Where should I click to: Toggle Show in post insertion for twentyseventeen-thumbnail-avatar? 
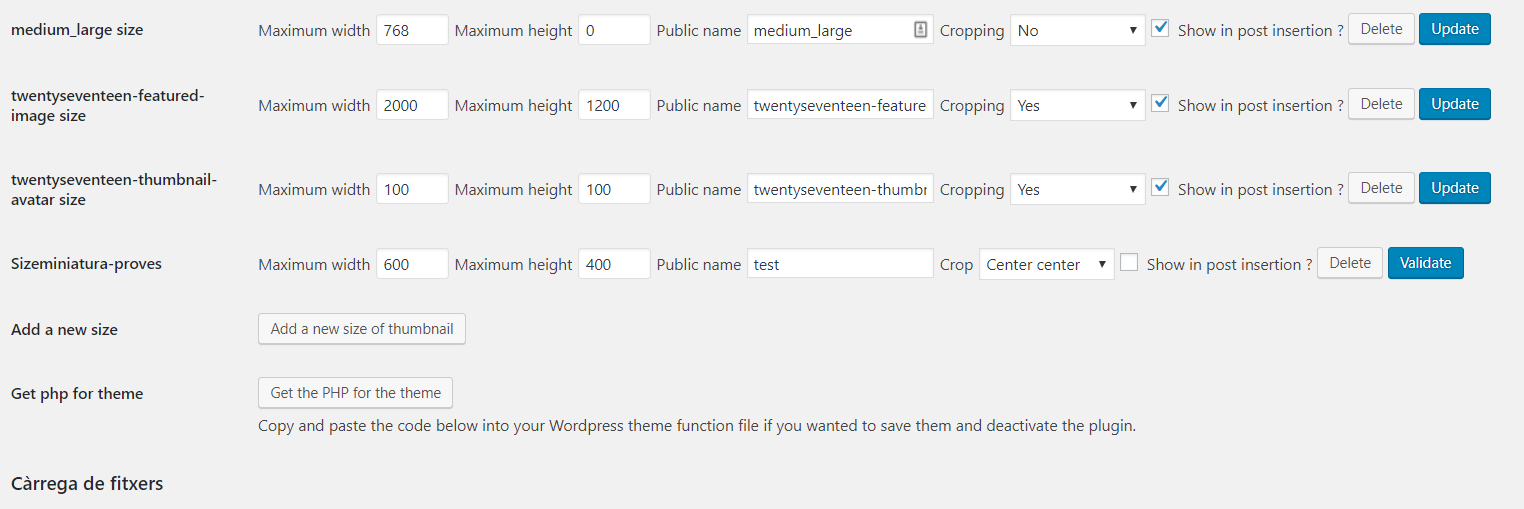pos(1160,187)
